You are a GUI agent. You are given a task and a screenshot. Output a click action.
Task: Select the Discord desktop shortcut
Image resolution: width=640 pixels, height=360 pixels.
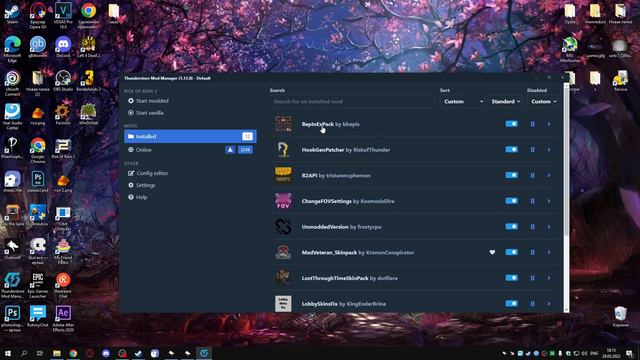63,47
